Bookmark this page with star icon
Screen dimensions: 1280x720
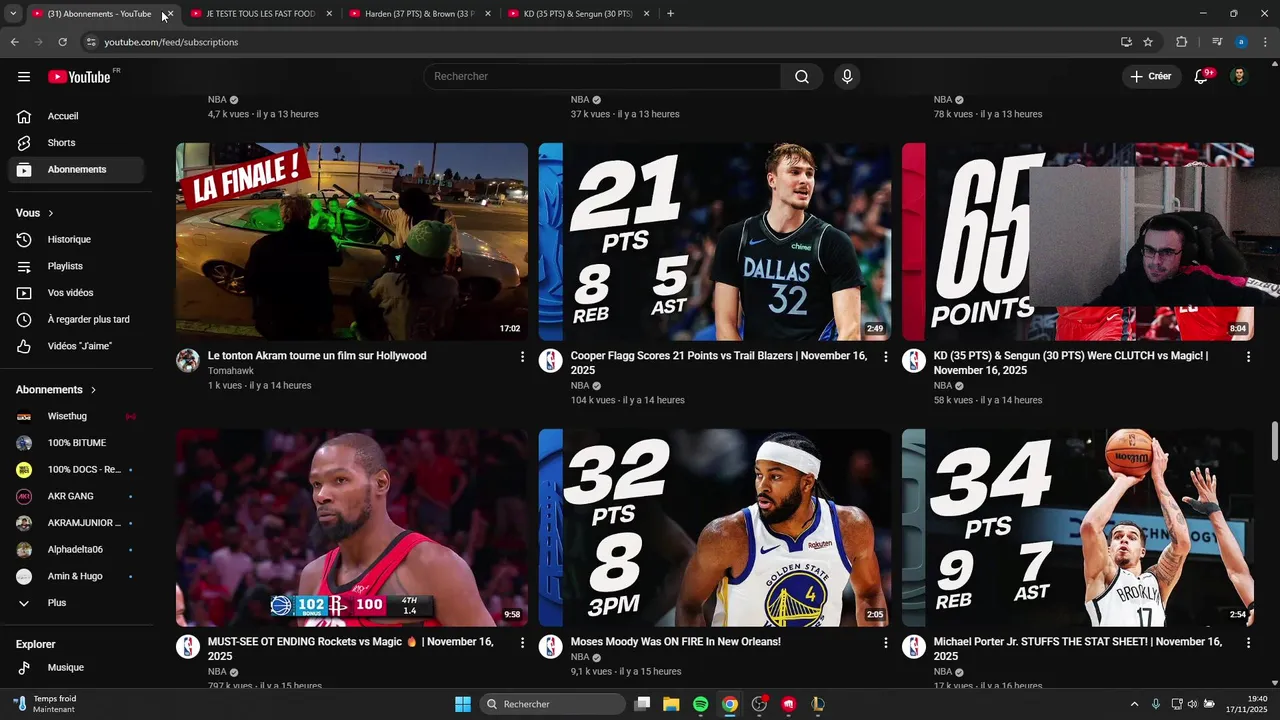1148,42
